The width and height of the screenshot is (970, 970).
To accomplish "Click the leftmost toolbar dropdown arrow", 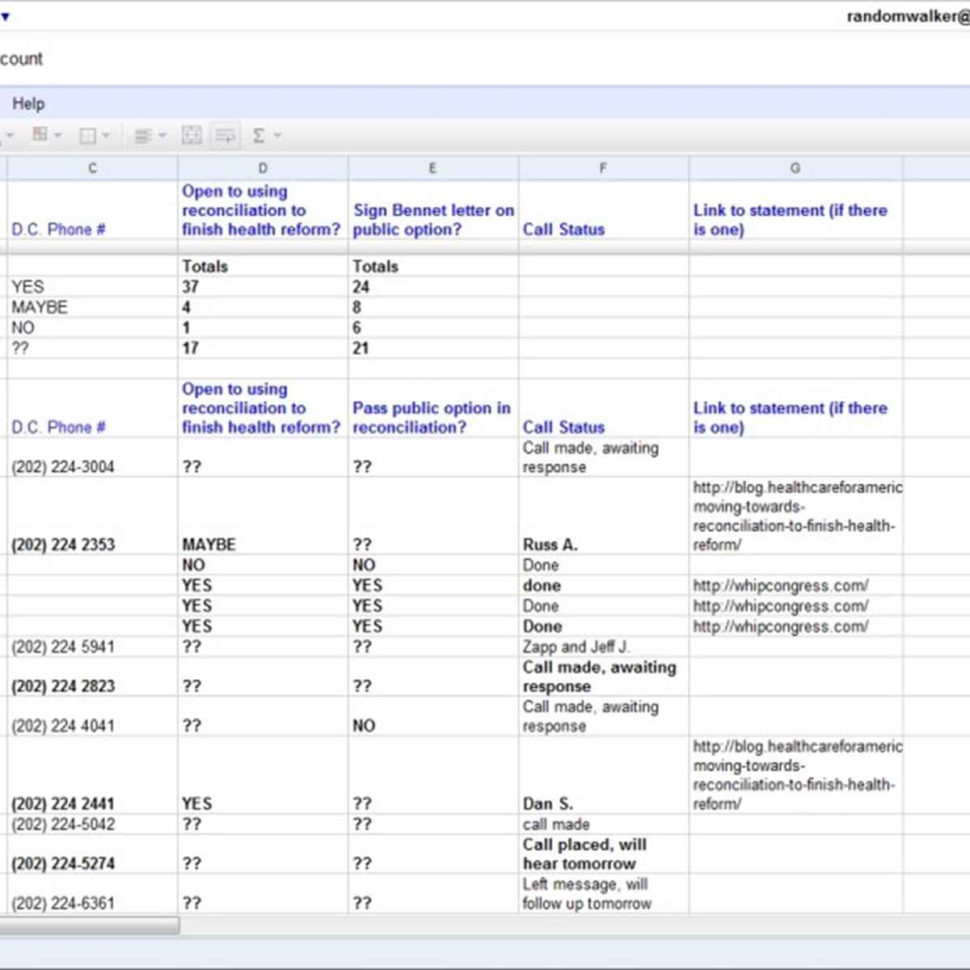I will pos(11,134).
